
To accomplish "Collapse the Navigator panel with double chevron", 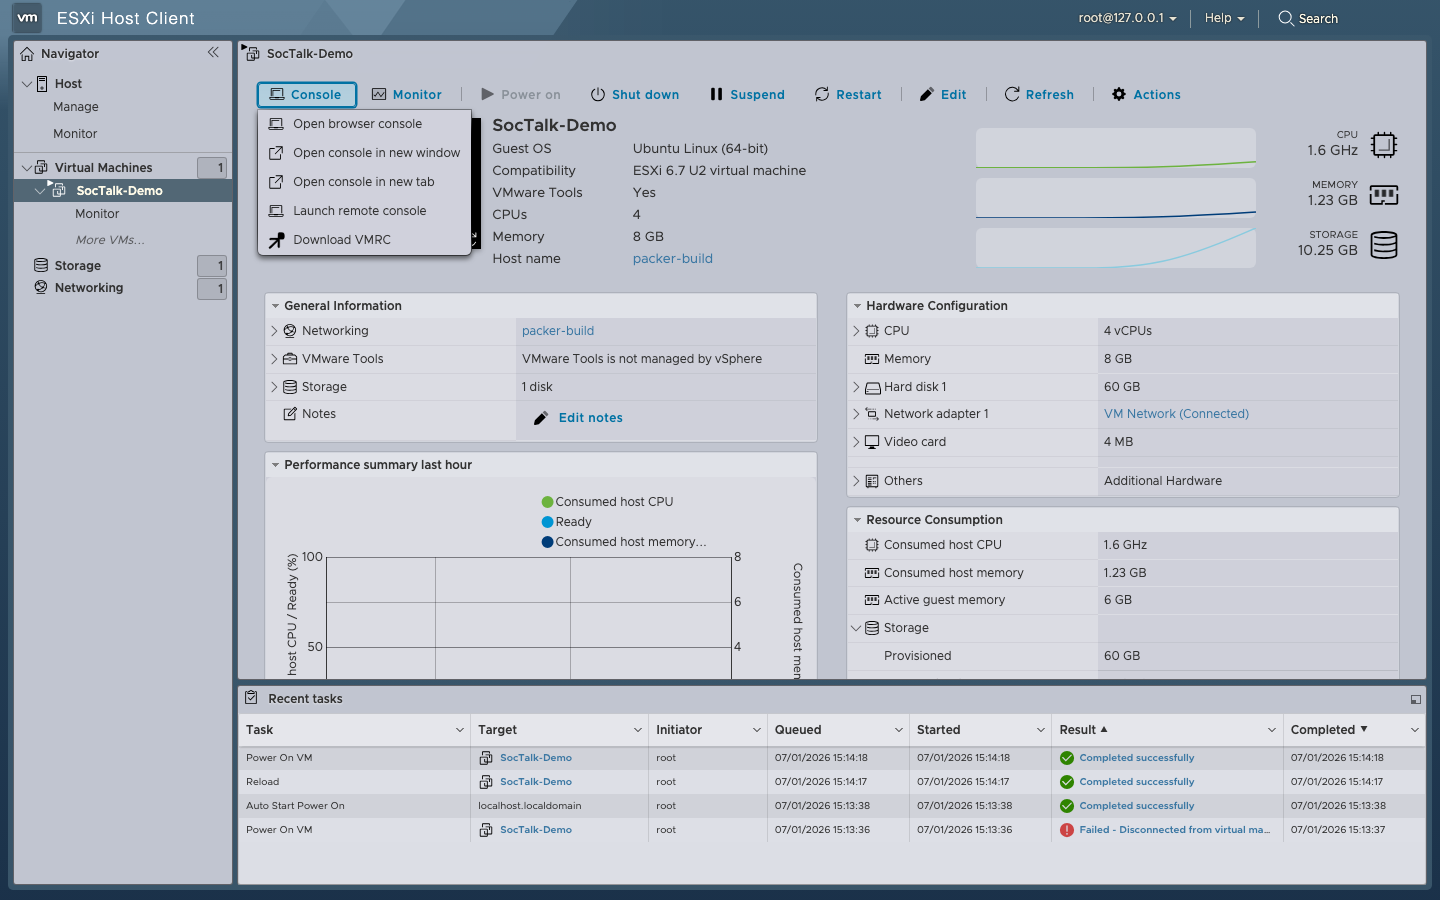I will click(213, 53).
